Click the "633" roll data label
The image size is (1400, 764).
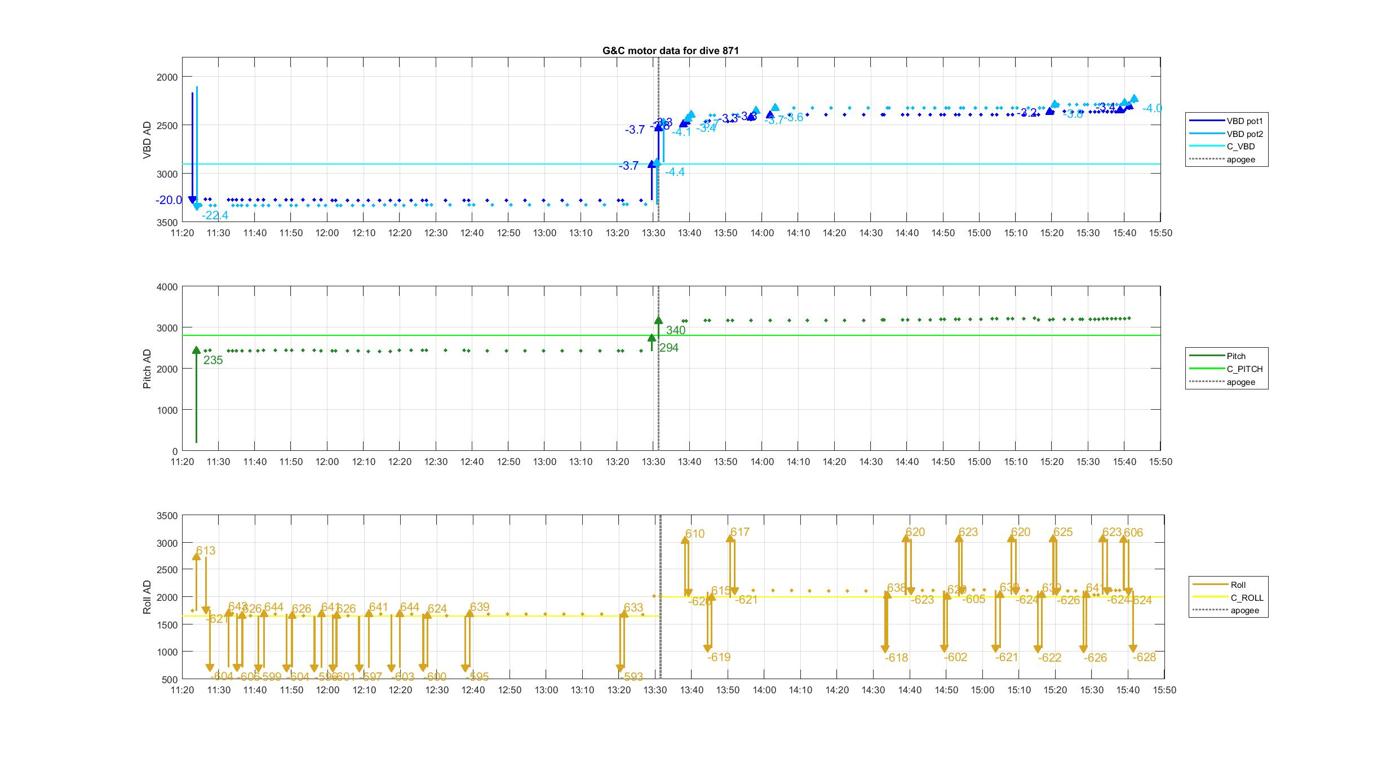[633, 608]
